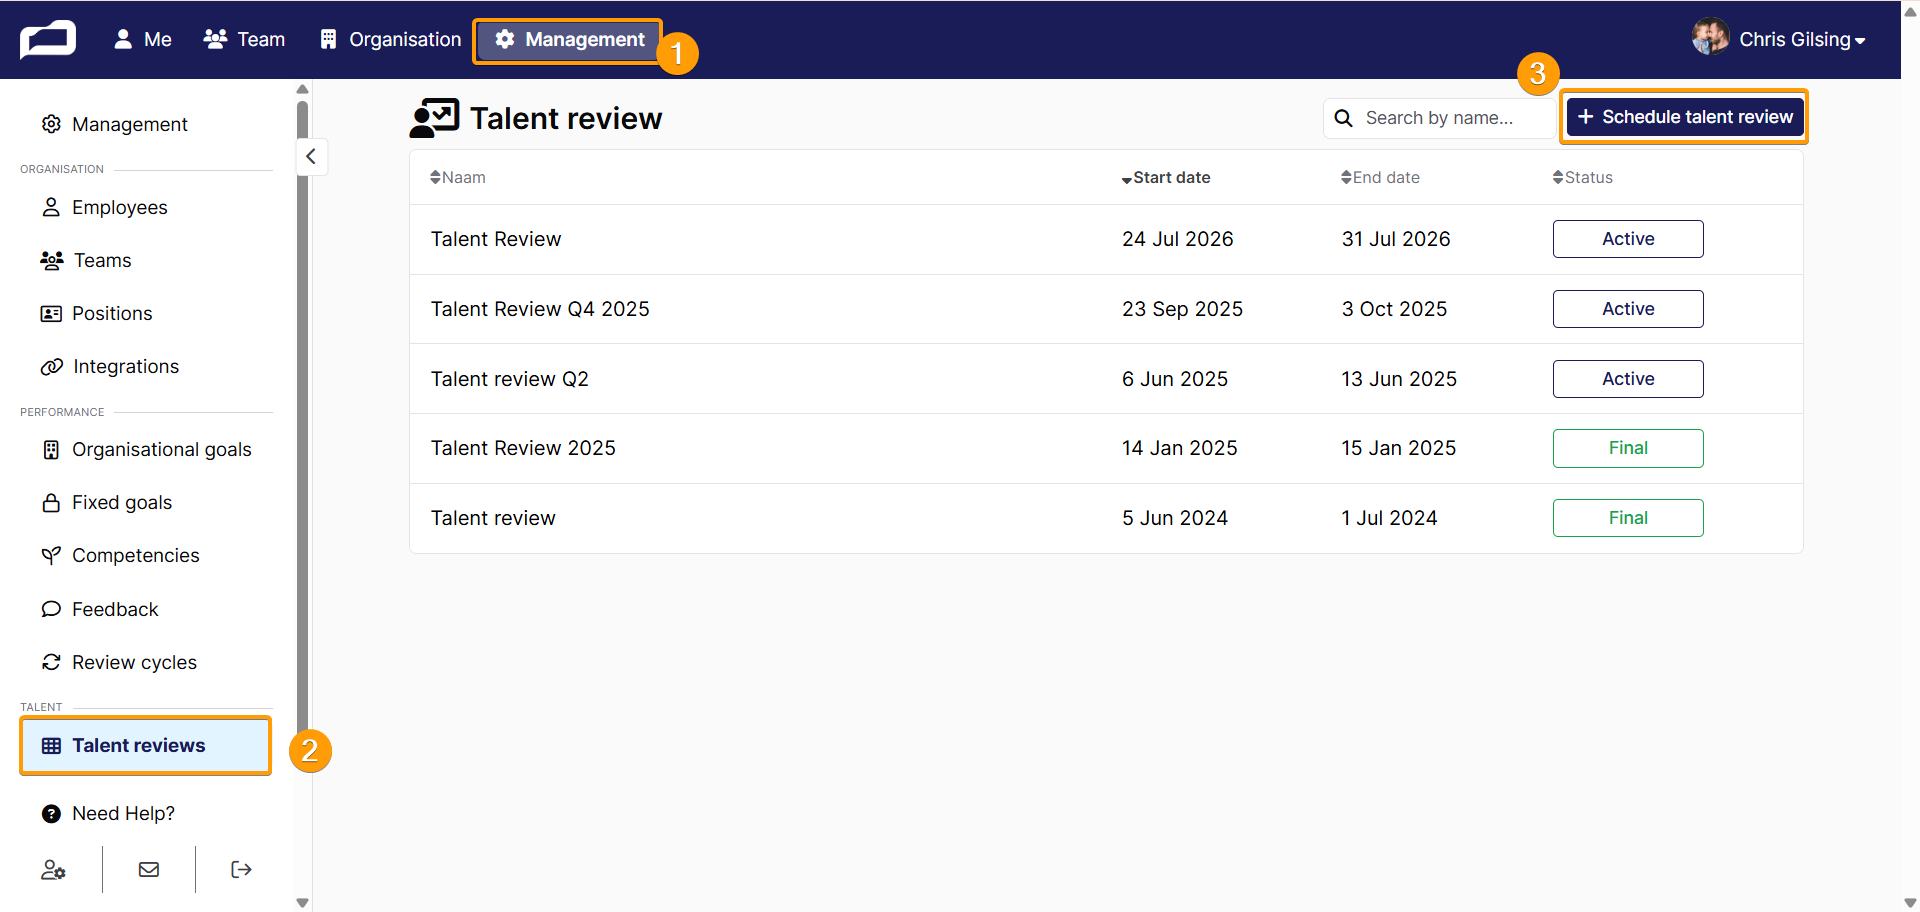Open the Team top menu item
The width and height of the screenshot is (1920, 912).
[244, 39]
